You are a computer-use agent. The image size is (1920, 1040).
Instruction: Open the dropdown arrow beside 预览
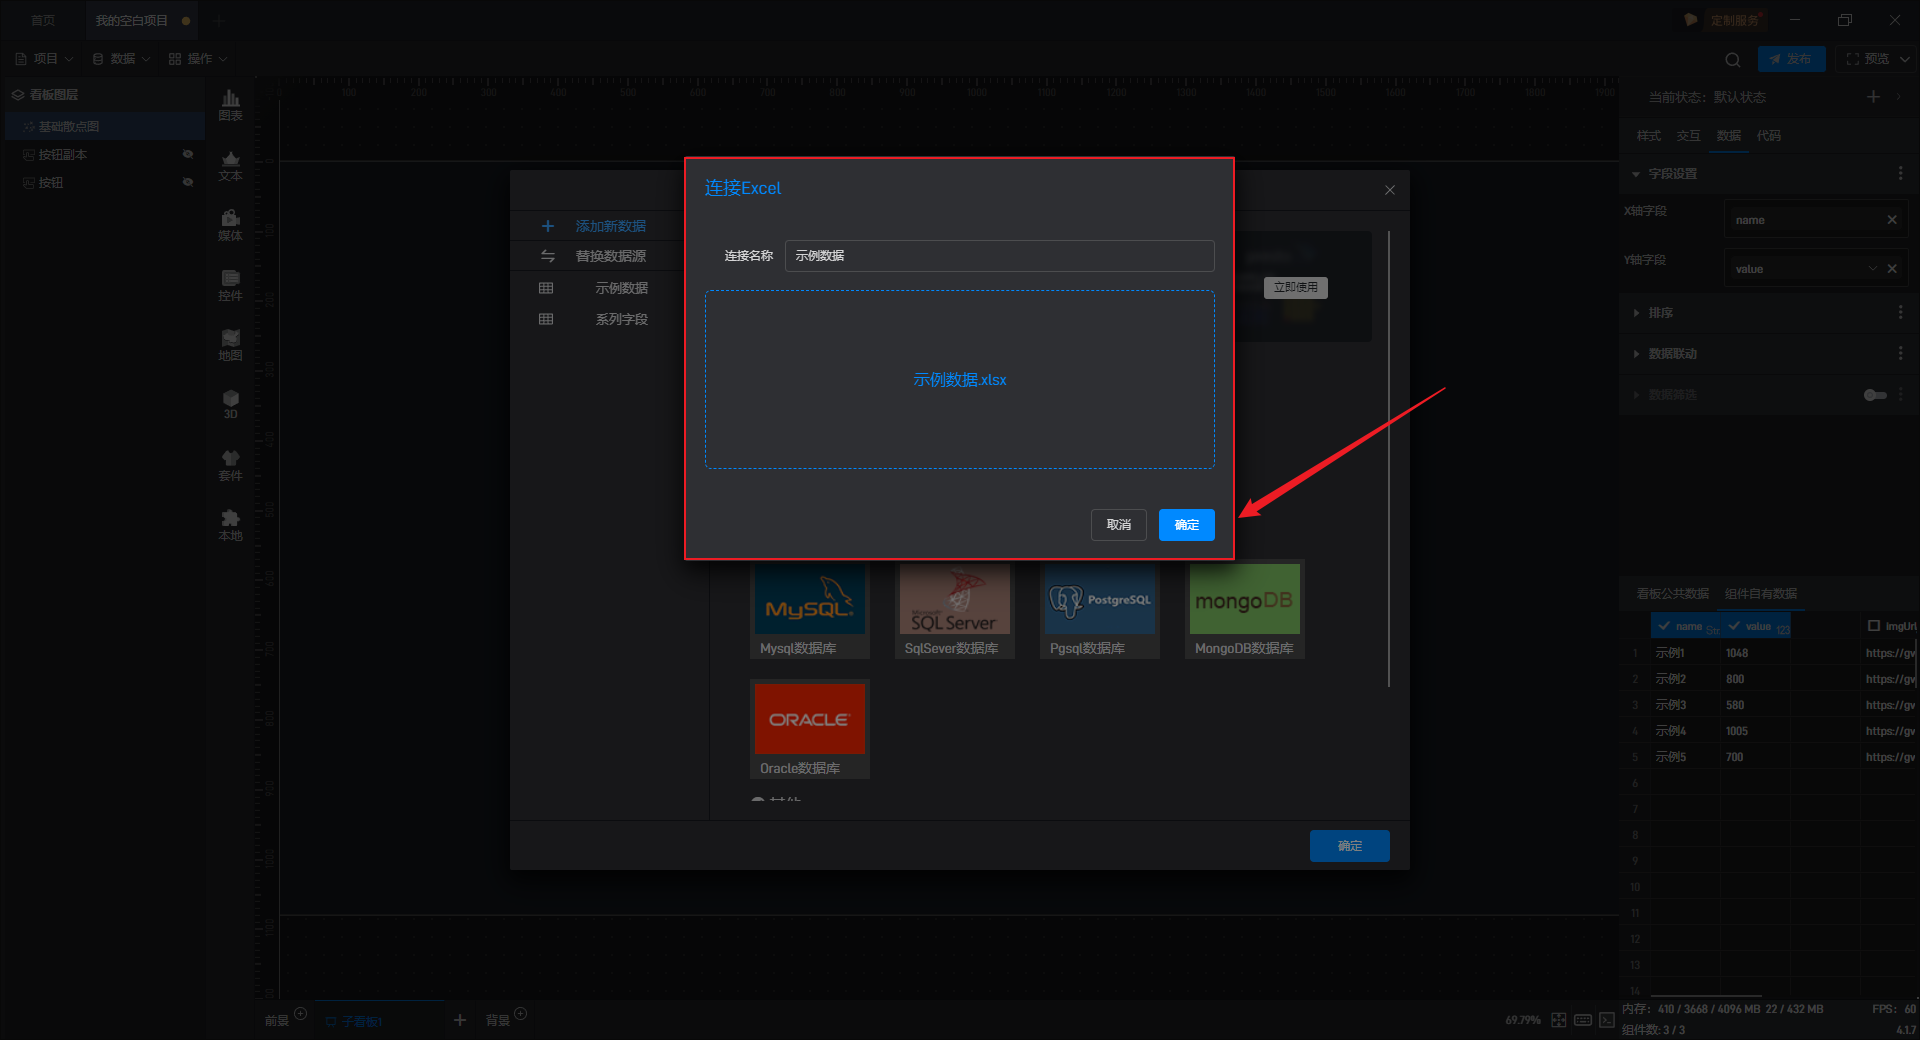coord(1904,59)
